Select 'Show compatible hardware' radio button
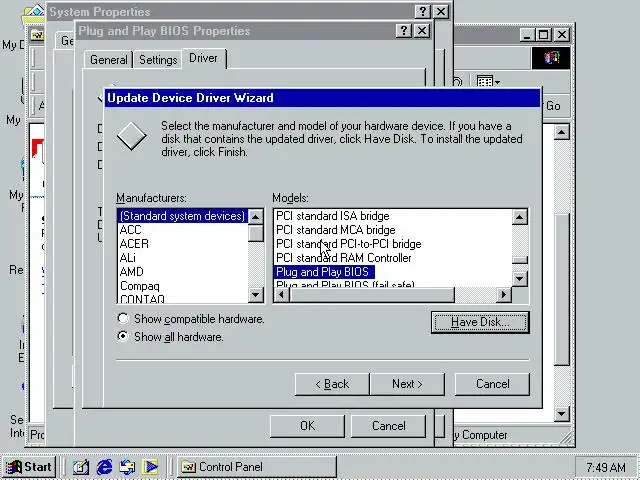The height and width of the screenshot is (480, 640). point(123,318)
